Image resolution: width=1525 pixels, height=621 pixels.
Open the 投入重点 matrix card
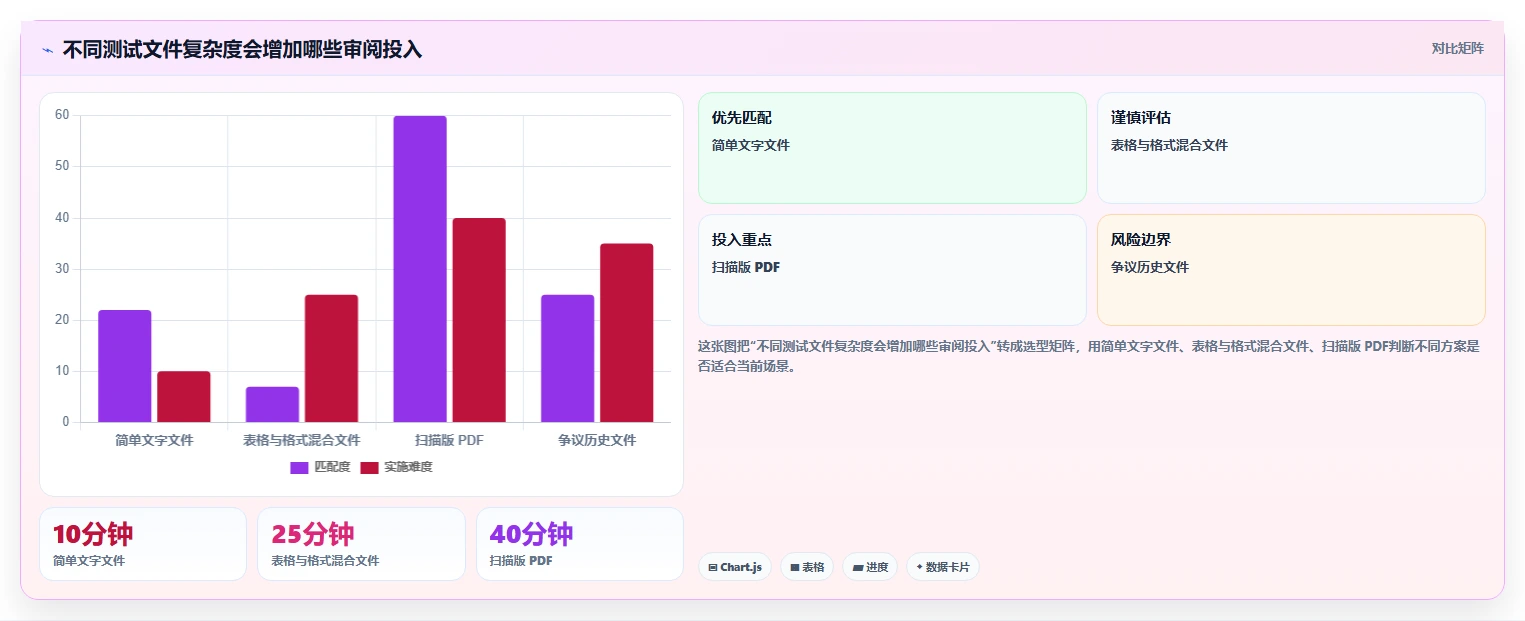pyautogui.click(x=892, y=270)
